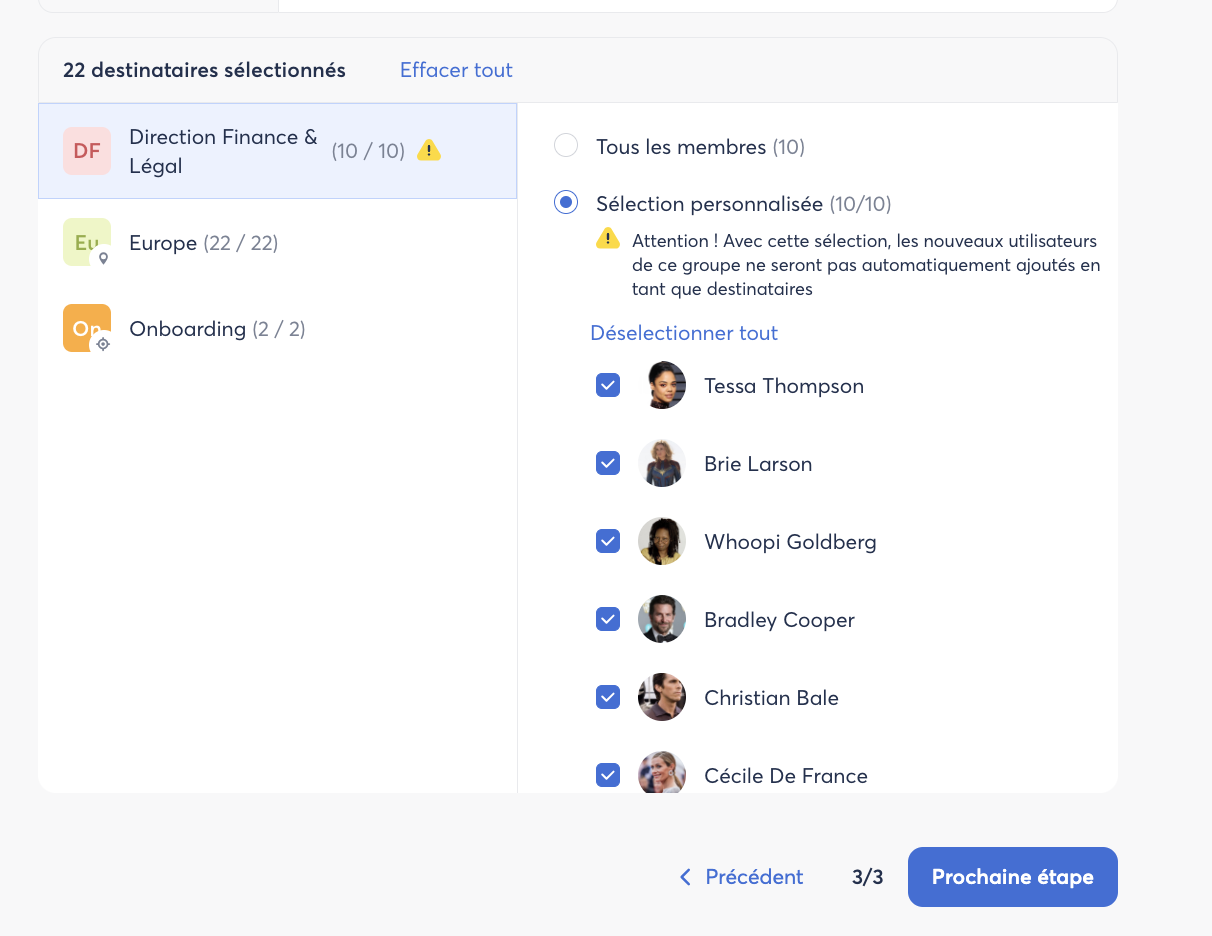Click "Déselectionner tout" link
Screen dimensions: 1212x936
(x=684, y=333)
